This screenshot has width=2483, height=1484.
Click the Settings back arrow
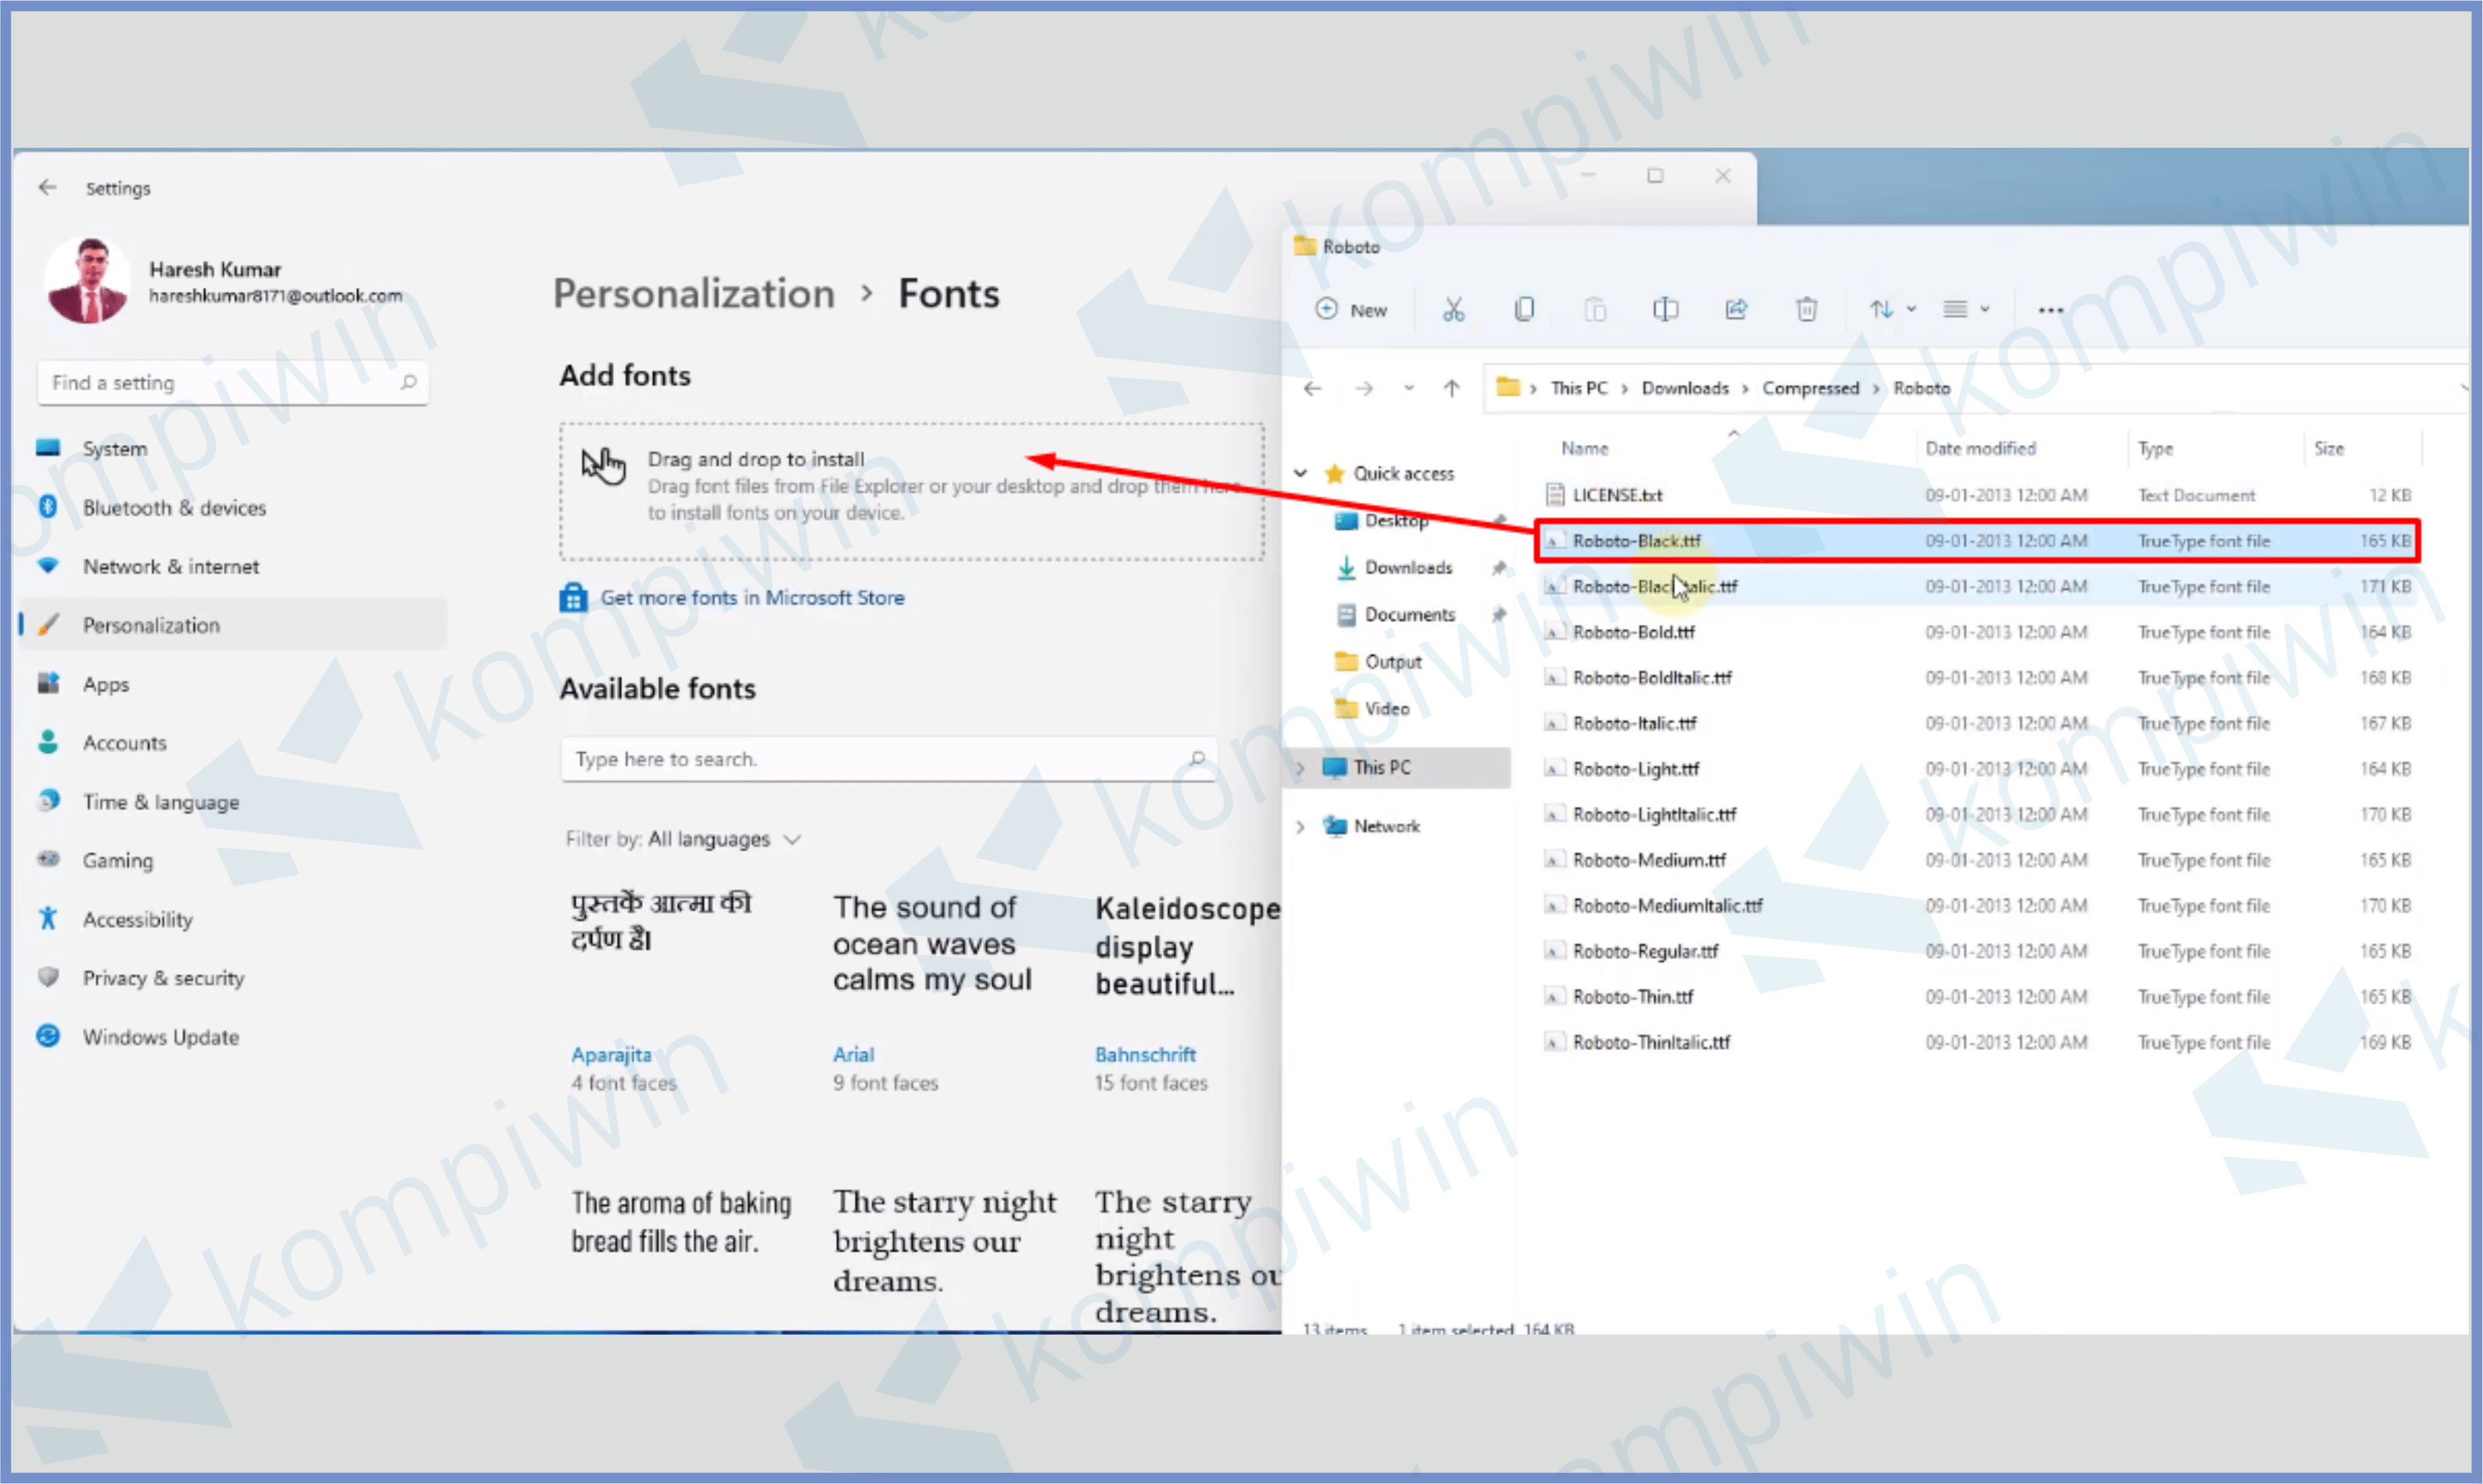48,188
